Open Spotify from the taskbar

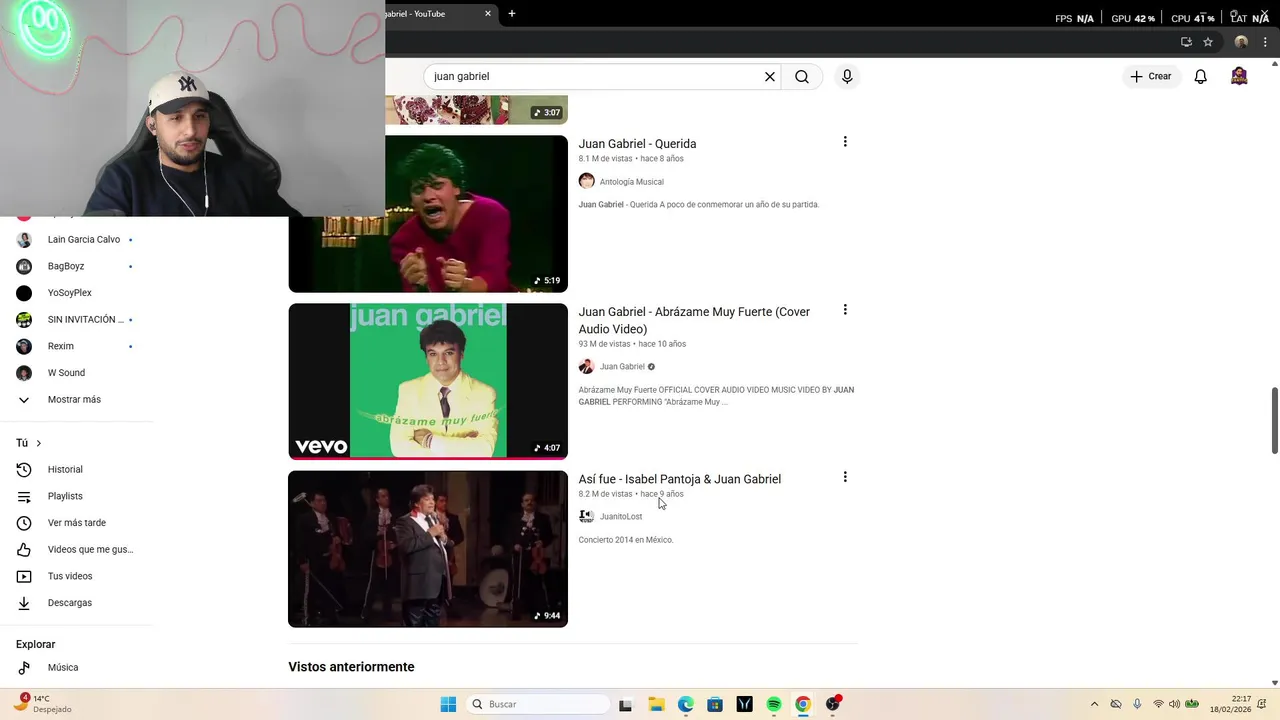point(774,704)
